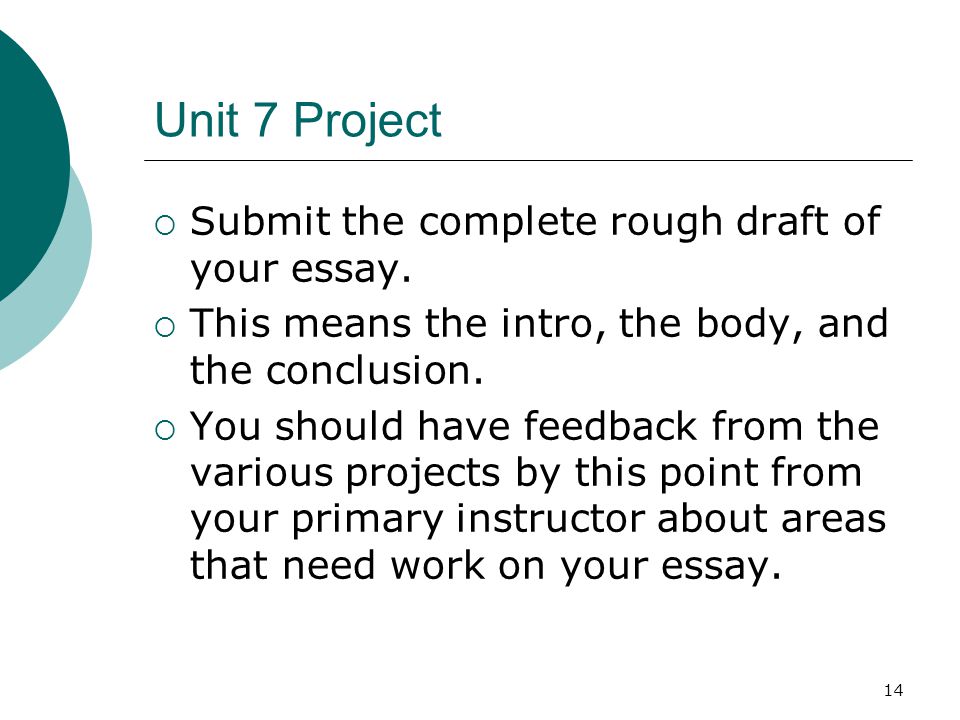Select the third bullet circle marker

point(165,430)
